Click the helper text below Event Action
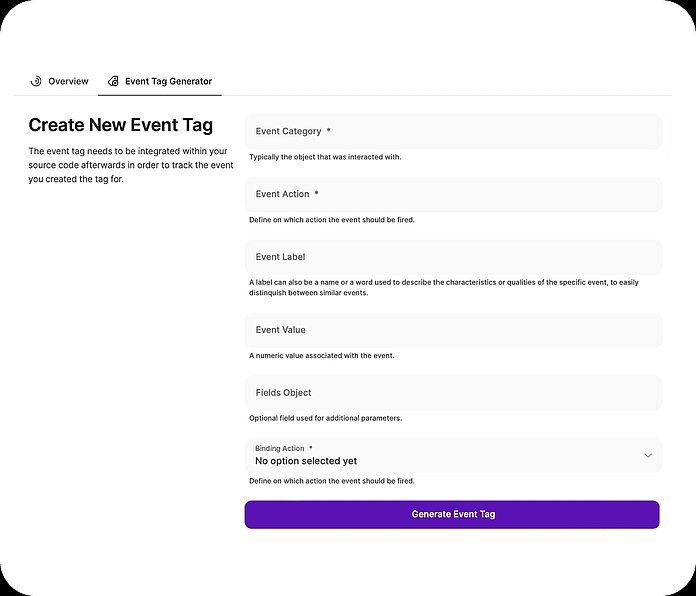Viewport: 696px width, 596px height. pos(331,220)
